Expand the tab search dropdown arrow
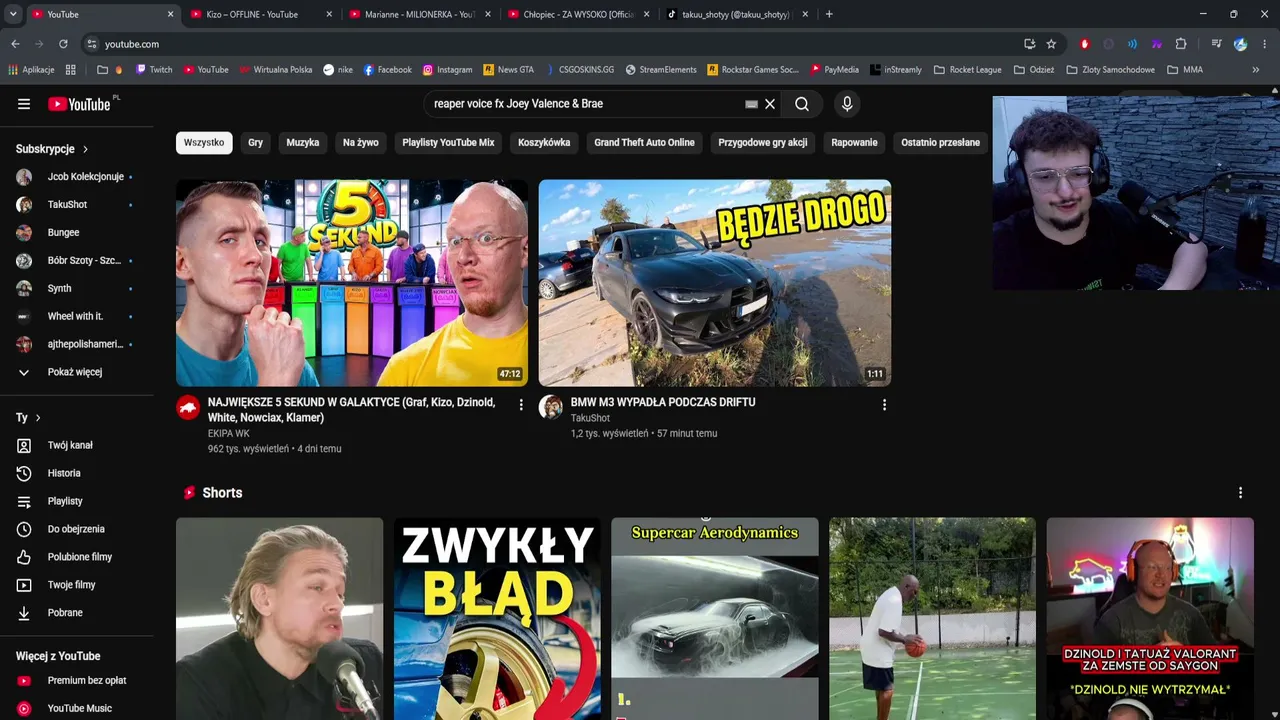 (x=13, y=14)
